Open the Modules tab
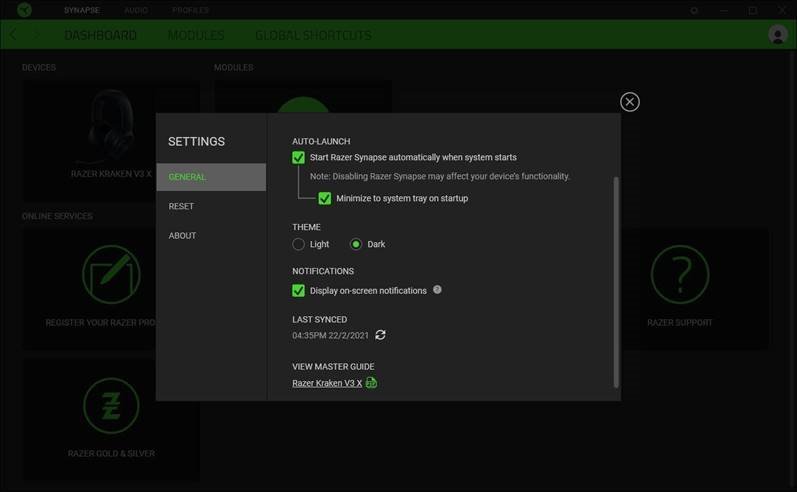The image size is (797, 492). (x=196, y=35)
